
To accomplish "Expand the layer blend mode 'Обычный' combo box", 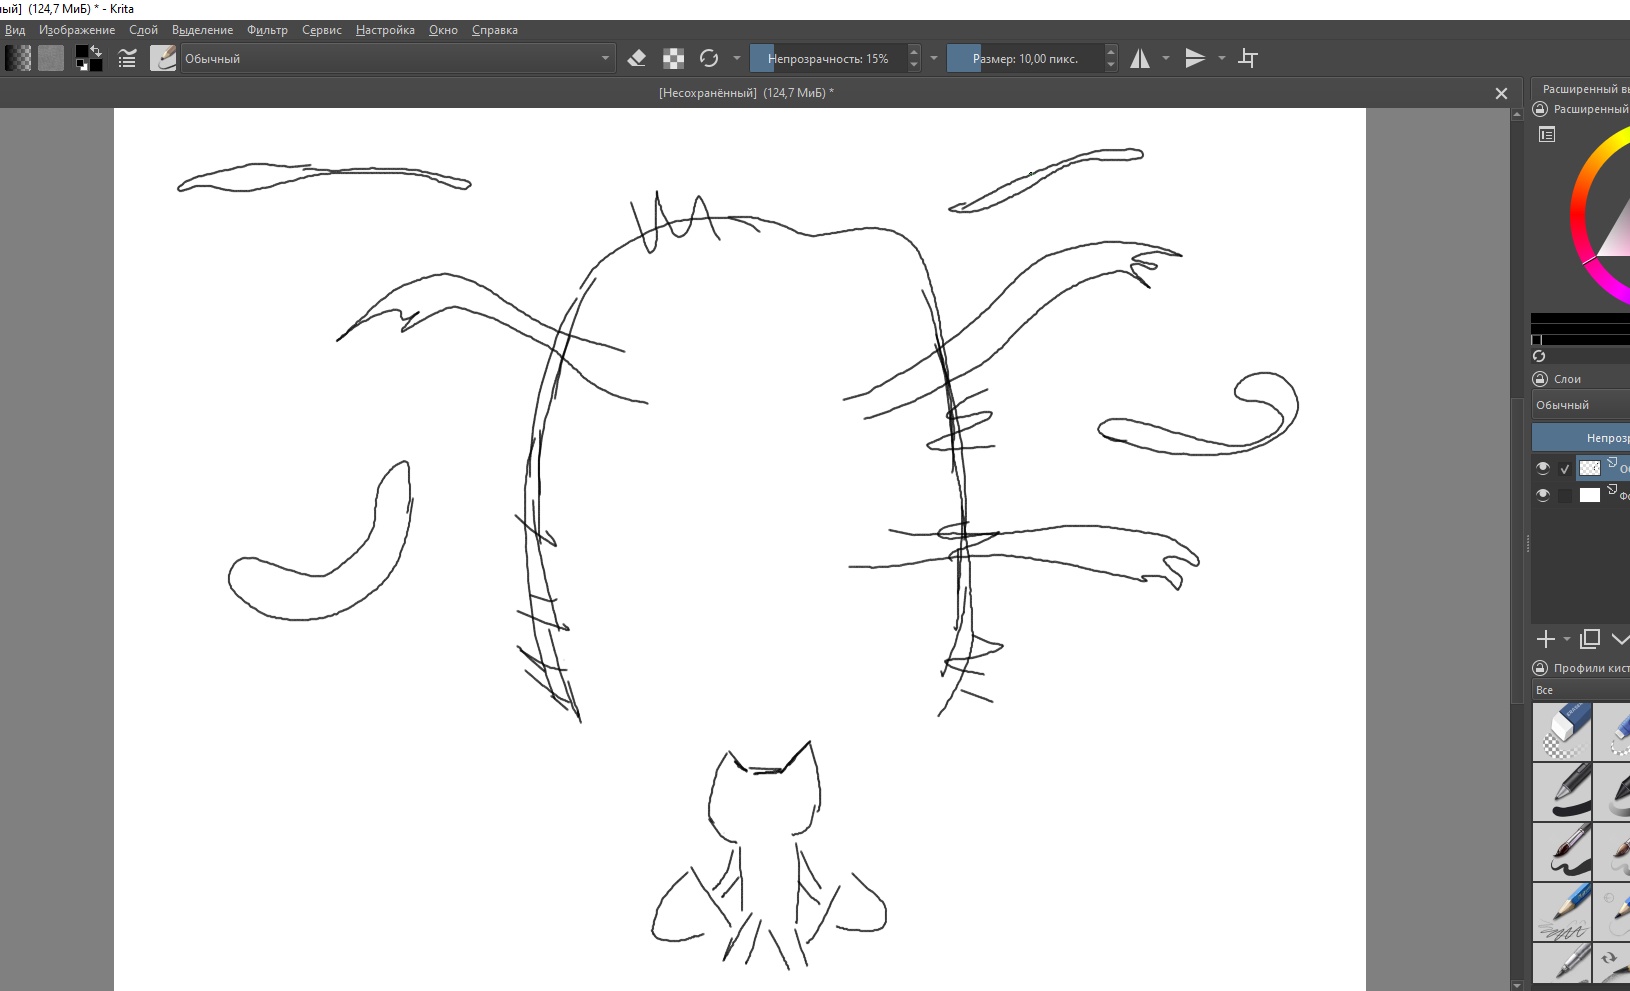I will [1580, 405].
